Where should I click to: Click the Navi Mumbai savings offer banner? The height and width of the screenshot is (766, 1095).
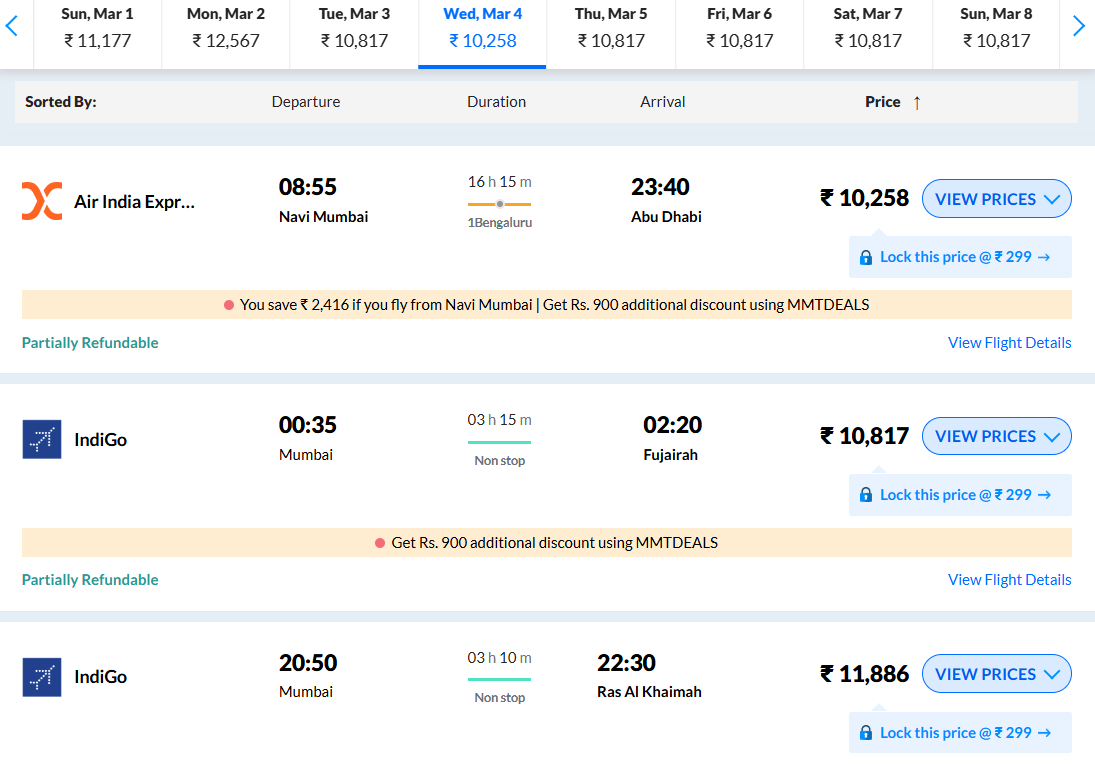point(547,305)
